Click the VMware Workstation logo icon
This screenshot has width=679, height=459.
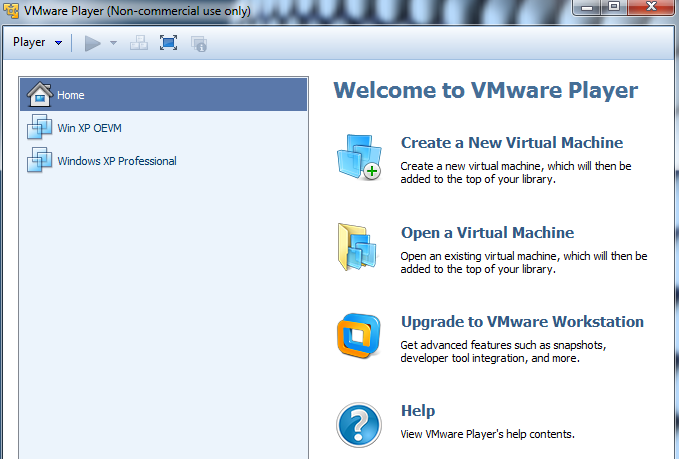[x=359, y=336]
